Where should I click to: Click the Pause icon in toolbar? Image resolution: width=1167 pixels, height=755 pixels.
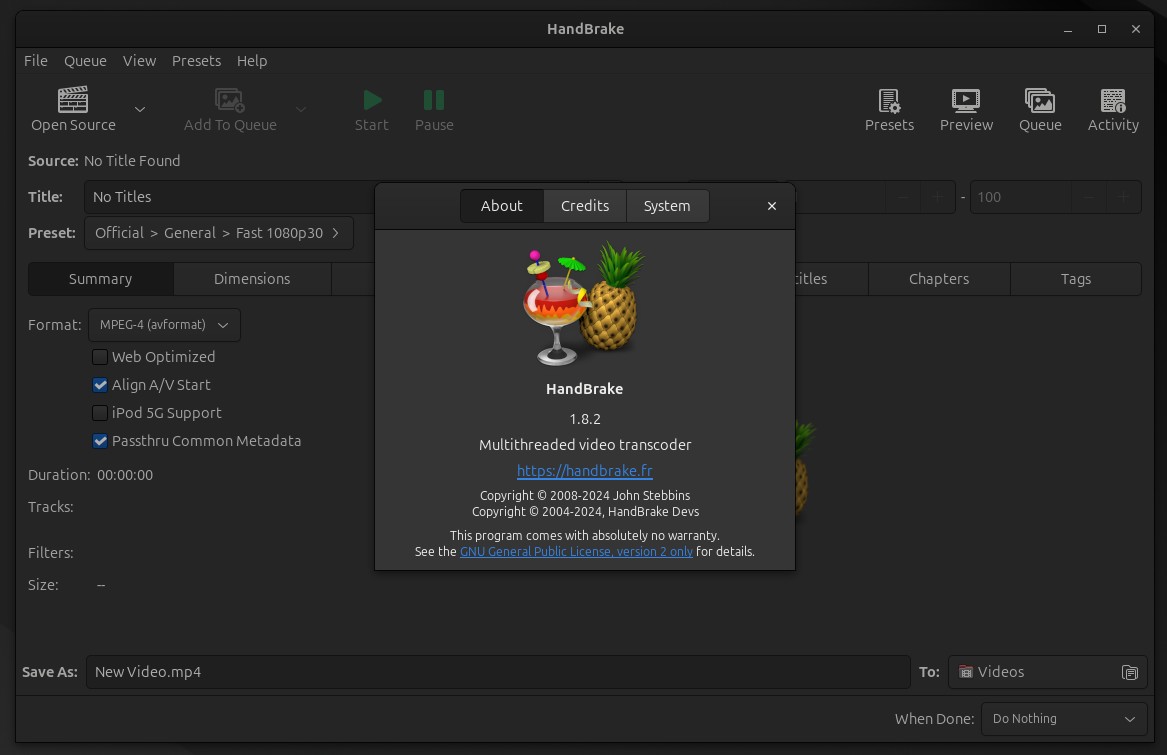[x=434, y=100]
